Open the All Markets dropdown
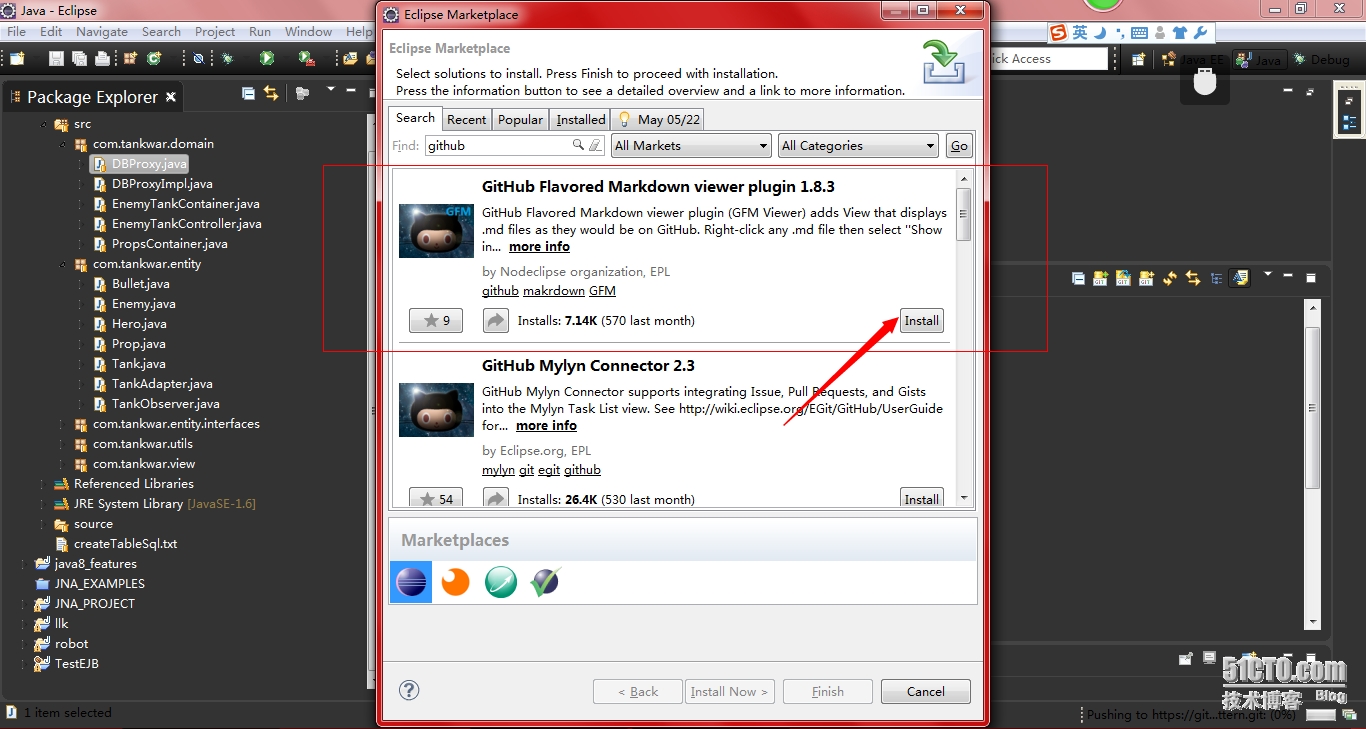Screen dimensions: 1366x729 (x=691, y=145)
